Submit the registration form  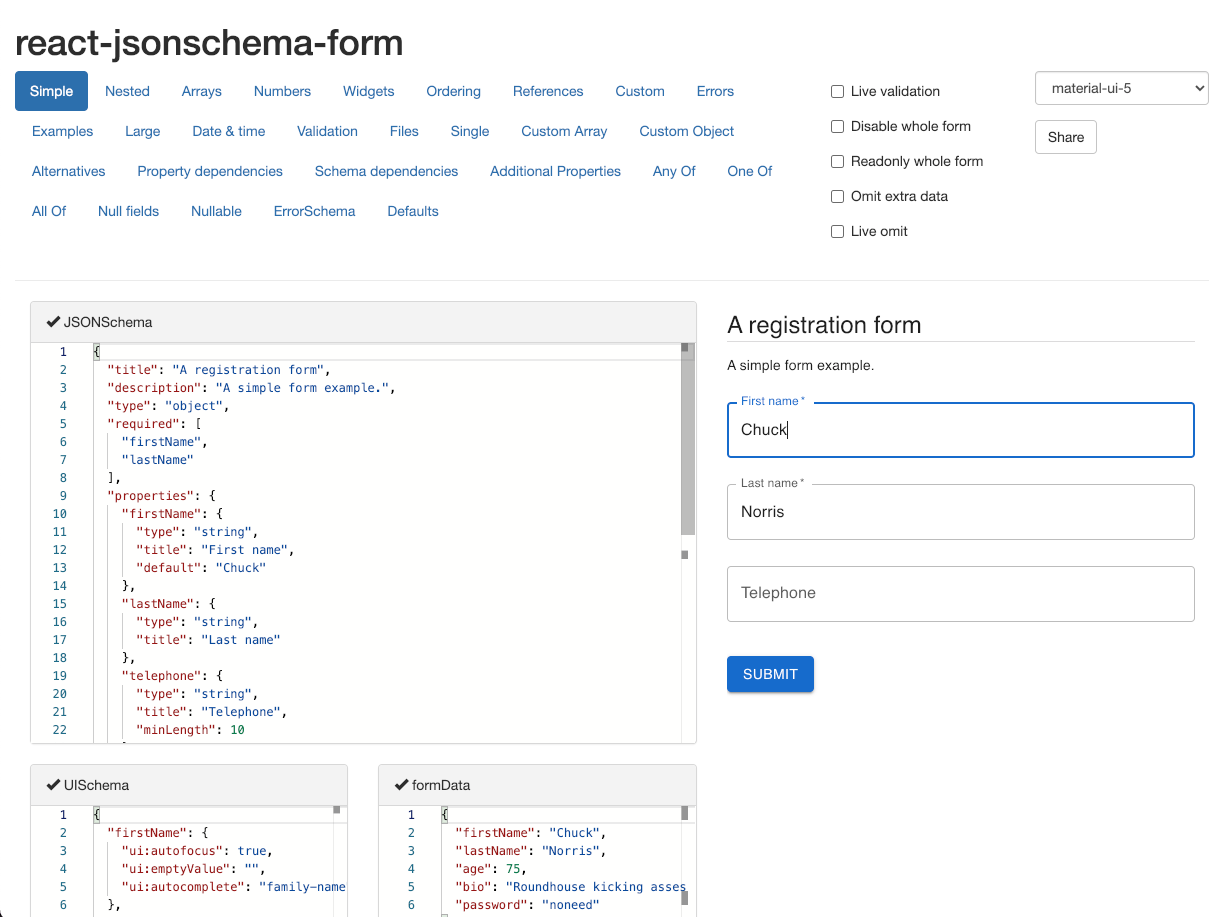coord(770,674)
